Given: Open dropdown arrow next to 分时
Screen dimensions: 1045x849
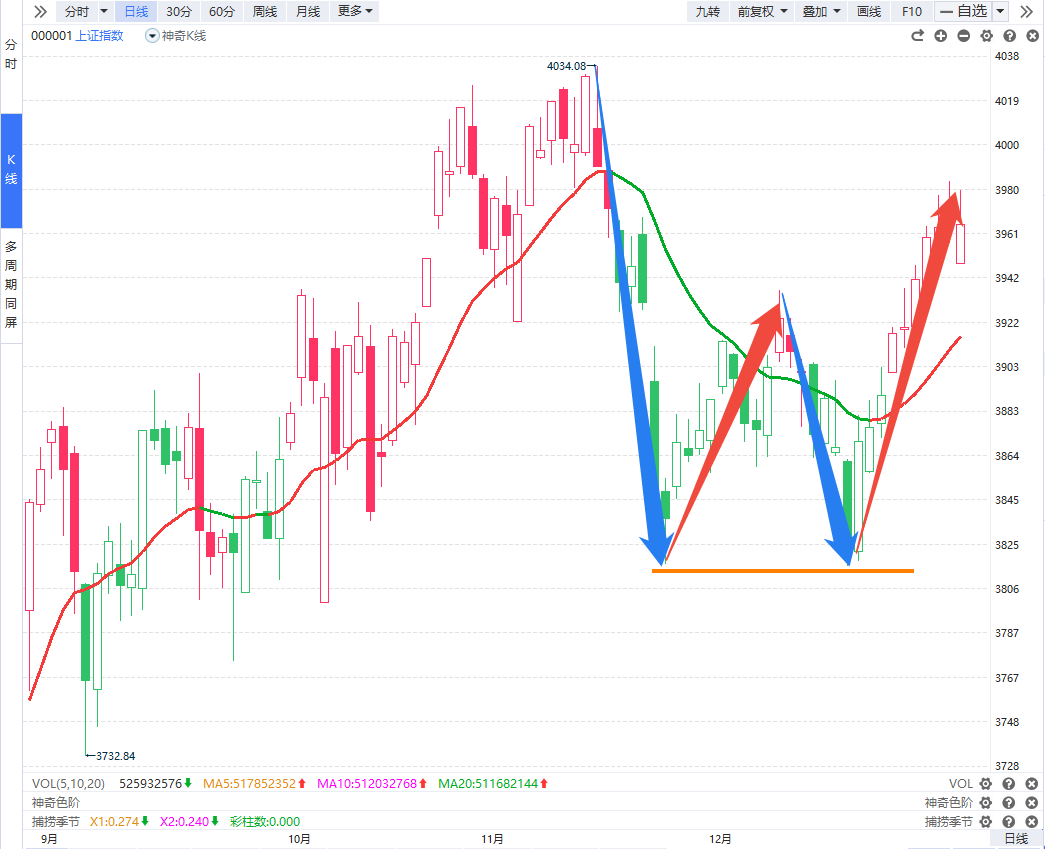Looking at the screenshot, I should (104, 11).
